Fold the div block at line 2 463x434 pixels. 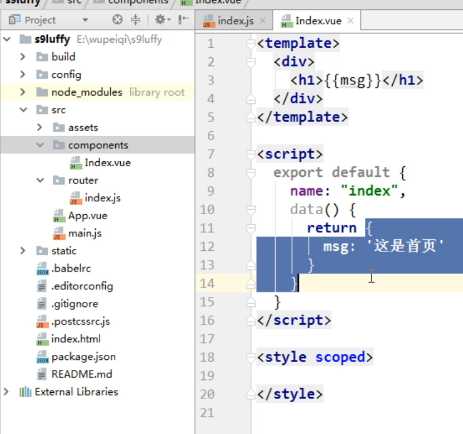click(x=251, y=62)
